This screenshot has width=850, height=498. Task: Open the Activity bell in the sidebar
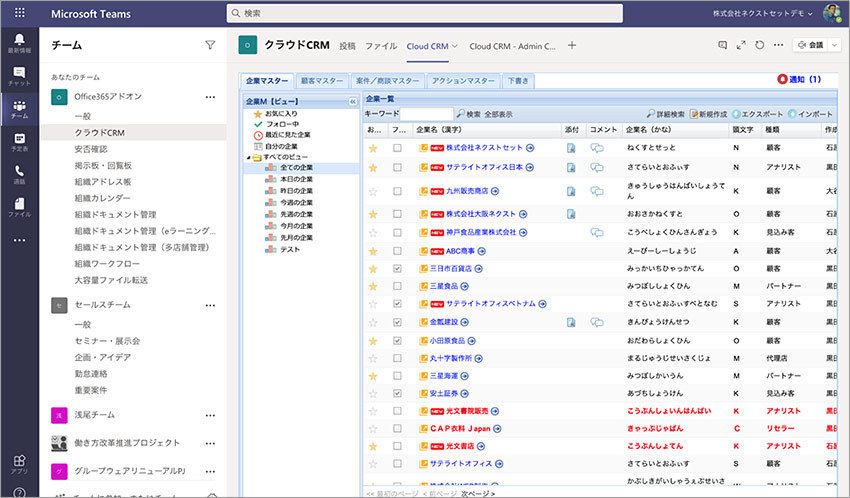click(x=19, y=42)
